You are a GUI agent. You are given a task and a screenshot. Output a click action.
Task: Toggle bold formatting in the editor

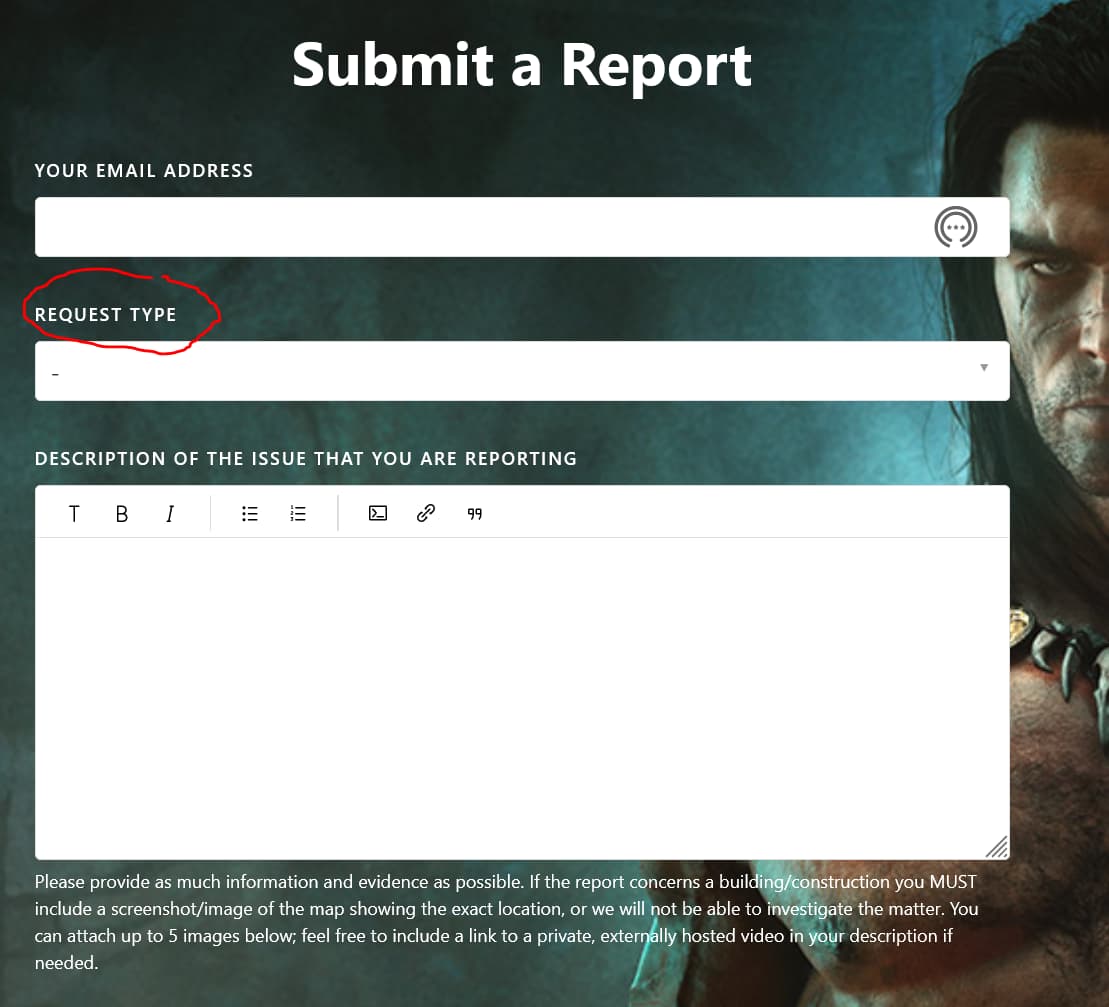(122, 513)
